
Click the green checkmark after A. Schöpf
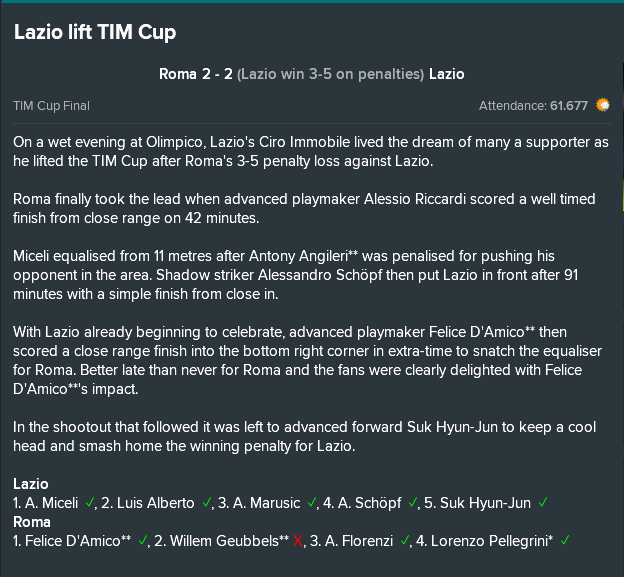point(413,503)
